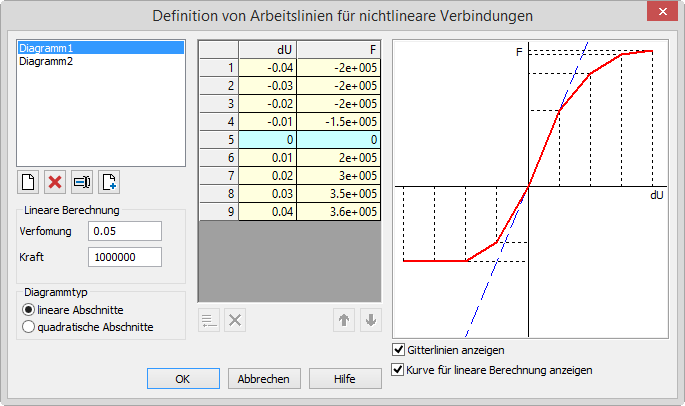
Task: Select the highlighted dU cell in row 5
Action: pyautogui.click(x=268, y=139)
